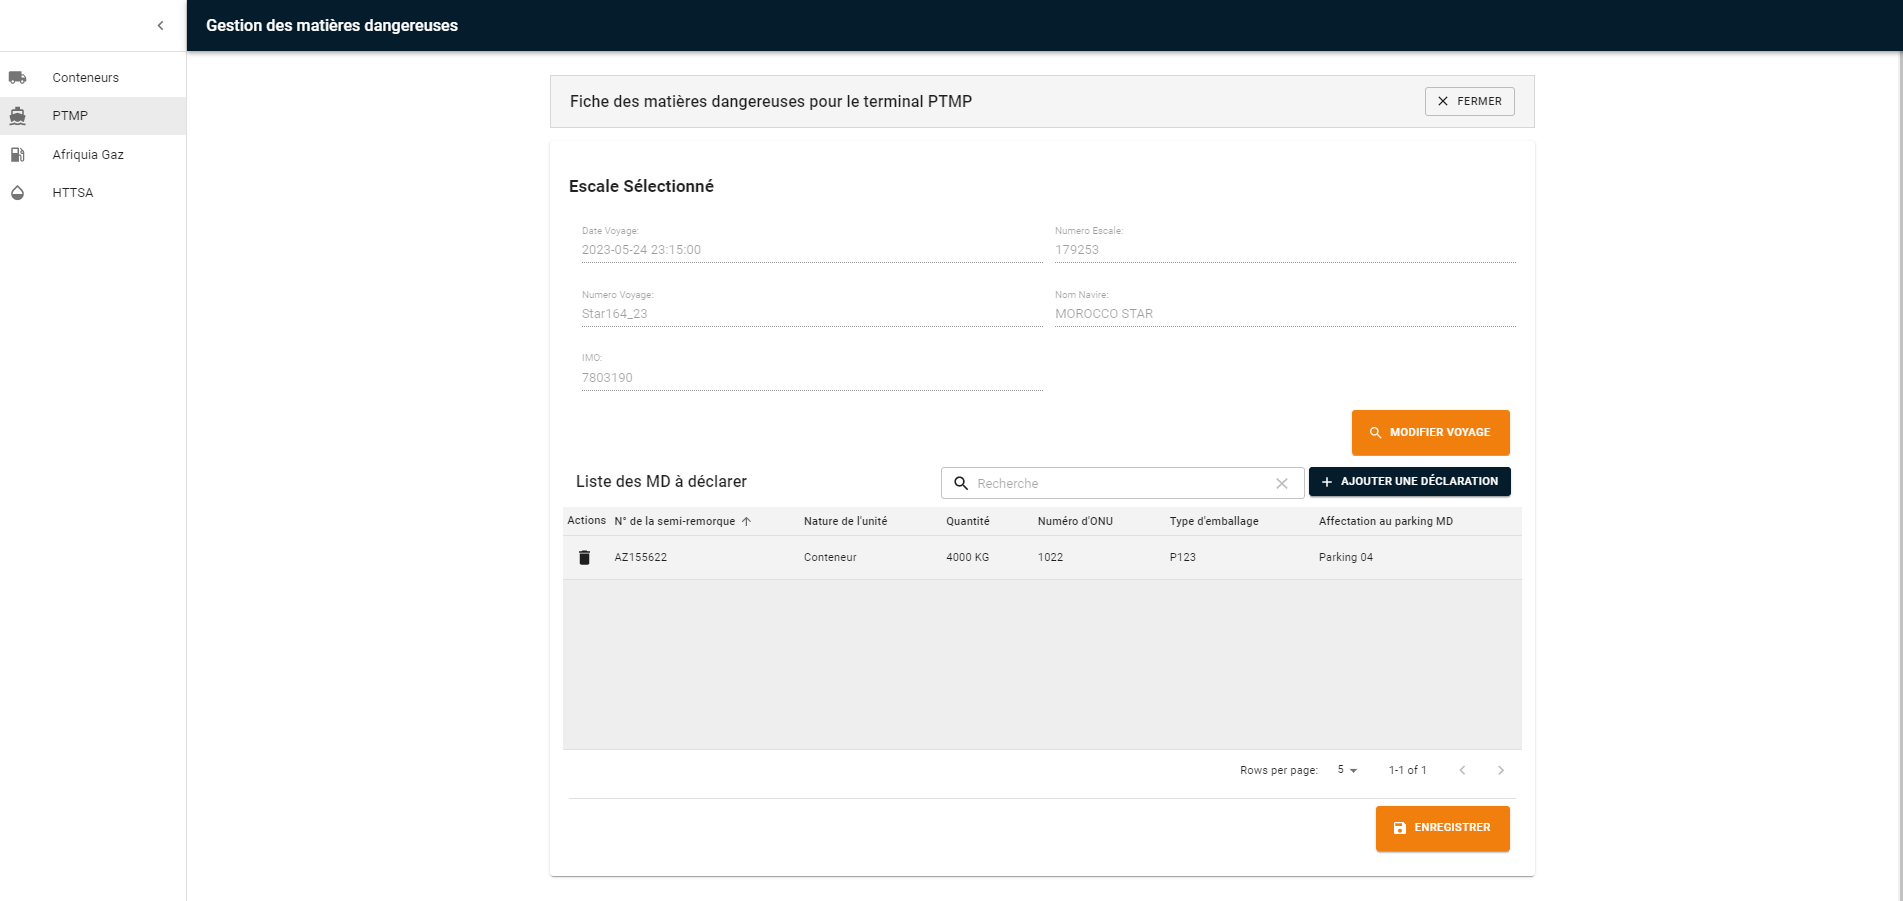The height and width of the screenshot is (901, 1903).
Task: Open the HTTSA terminal section
Action: click(x=73, y=193)
